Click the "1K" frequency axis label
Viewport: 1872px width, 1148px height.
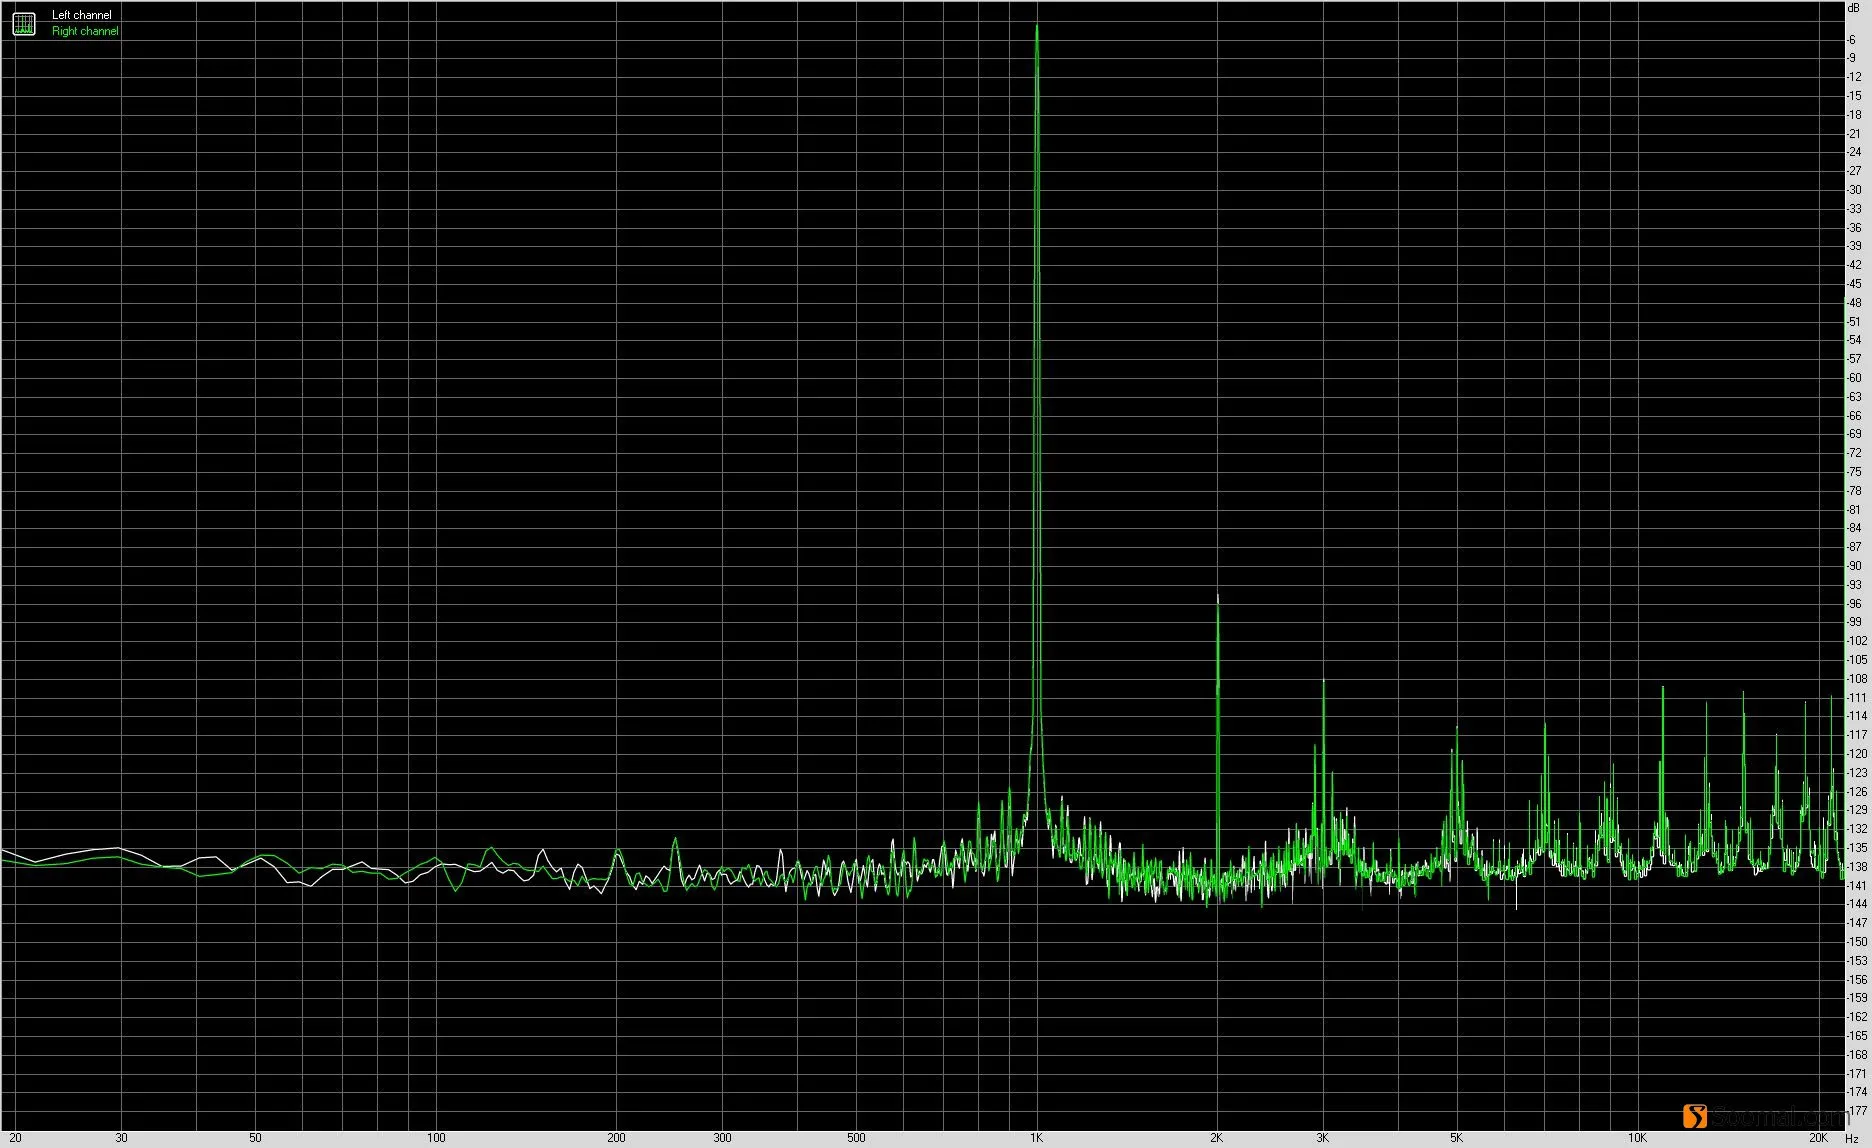point(1037,1138)
